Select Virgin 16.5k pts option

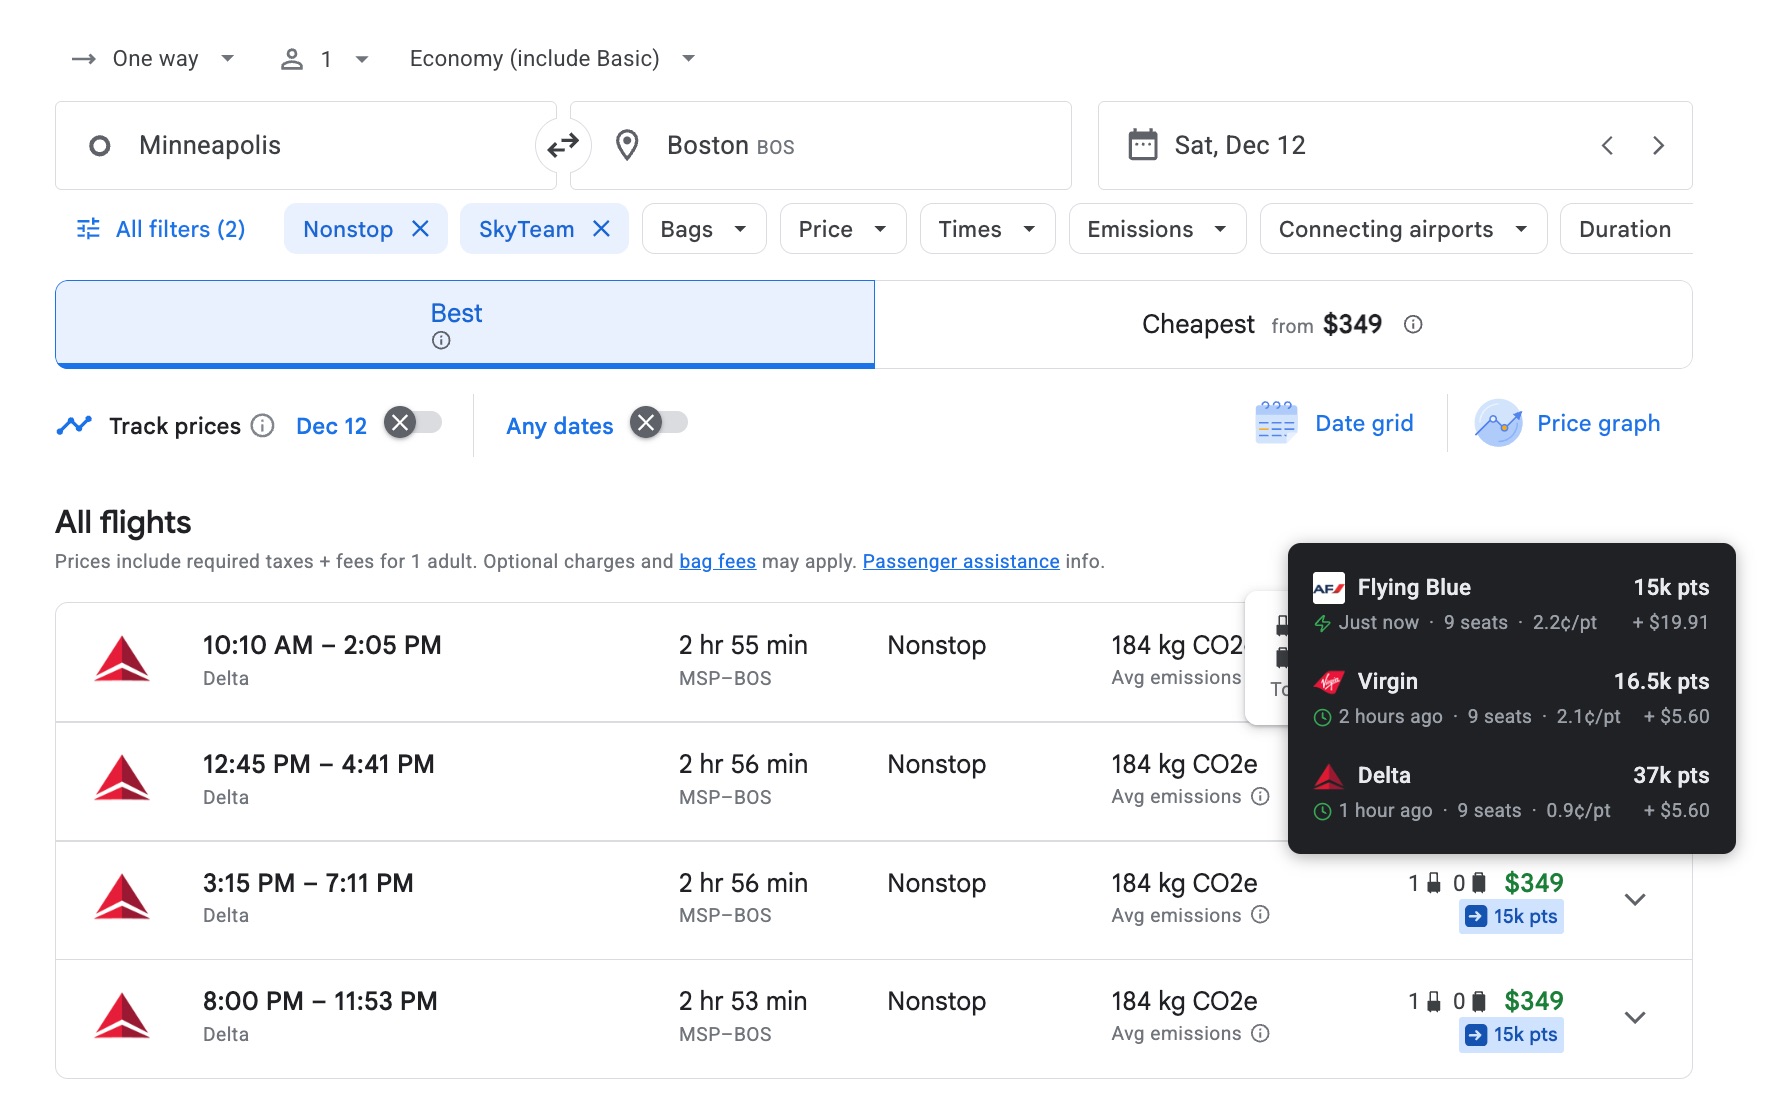[x=1511, y=698]
